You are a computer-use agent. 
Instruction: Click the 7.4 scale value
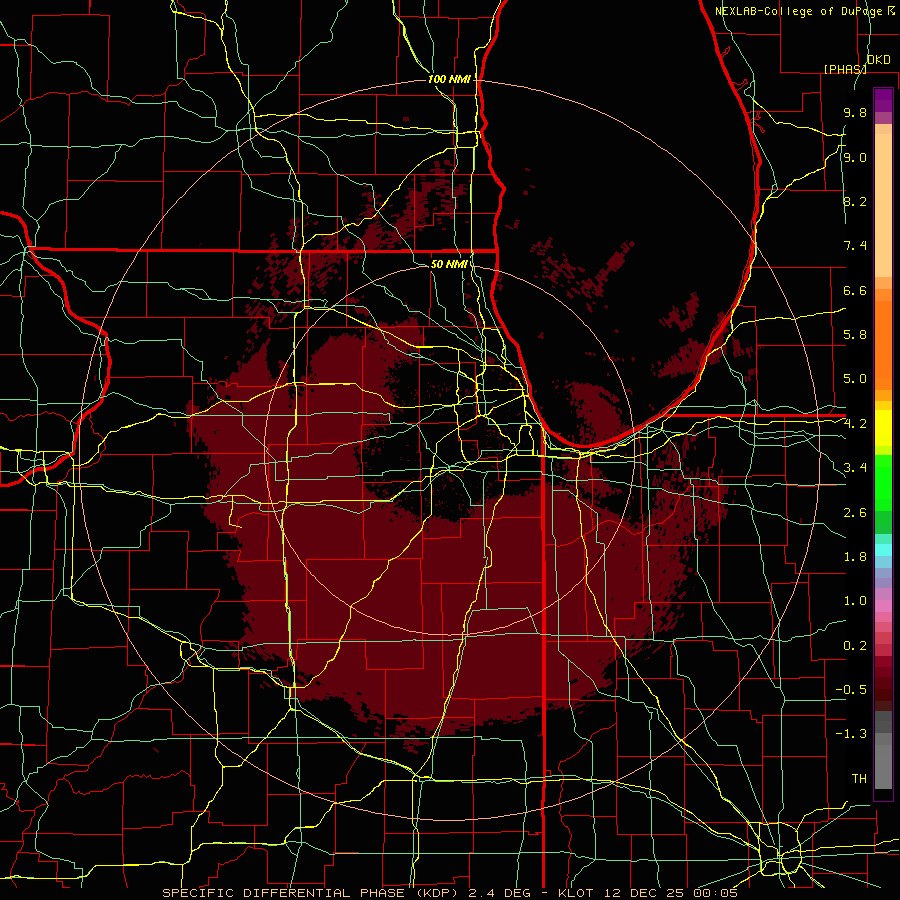click(855, 246)
